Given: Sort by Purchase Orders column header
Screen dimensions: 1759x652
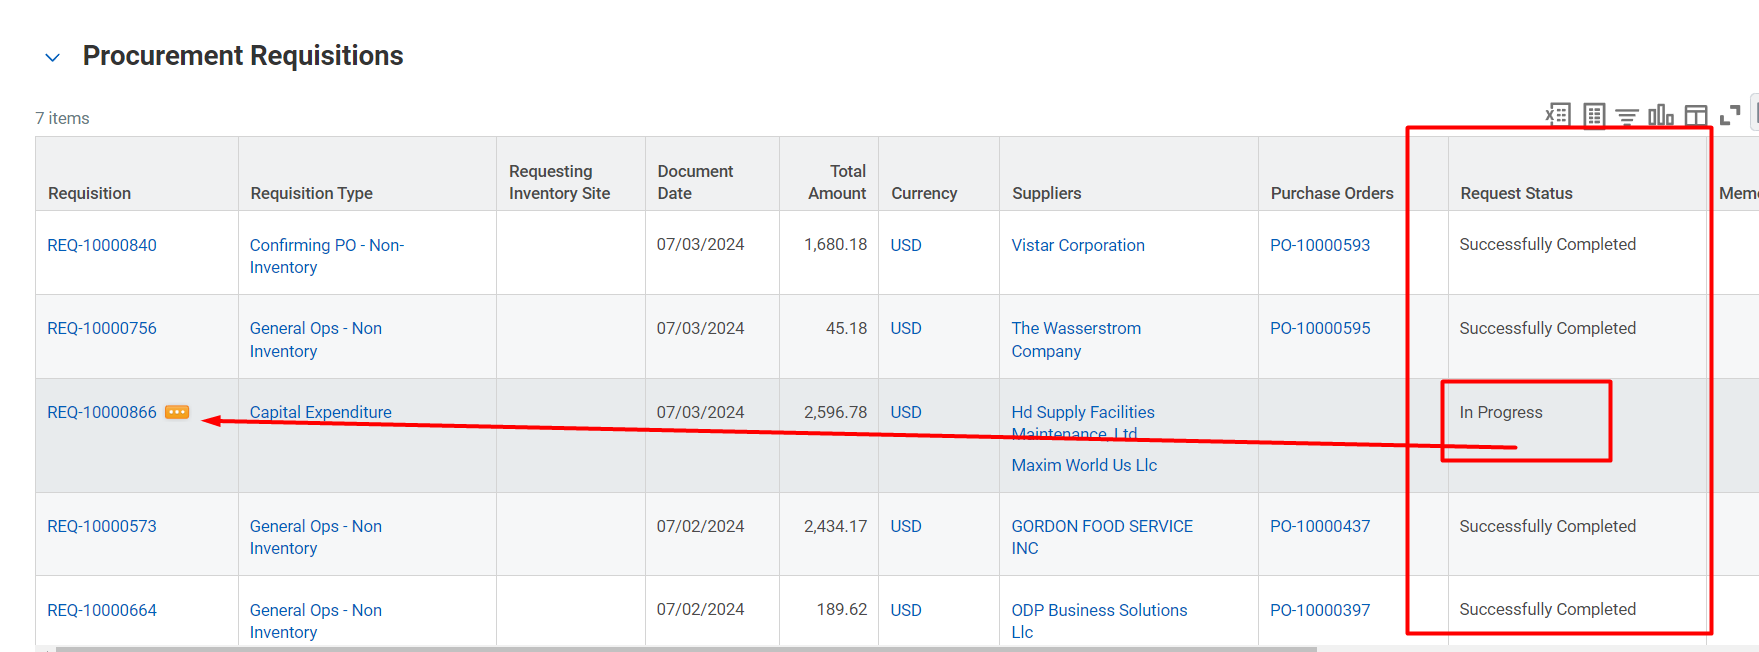Looking at the screenshot, I should (1332, 193).
